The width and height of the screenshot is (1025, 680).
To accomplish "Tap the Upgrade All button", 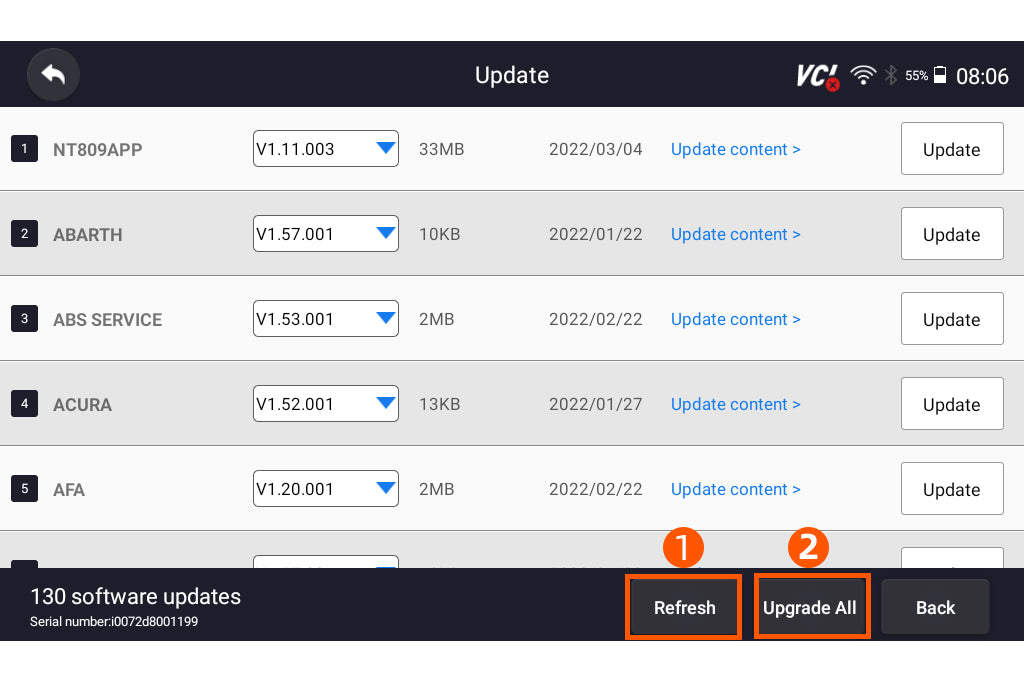I will [811, 607].
